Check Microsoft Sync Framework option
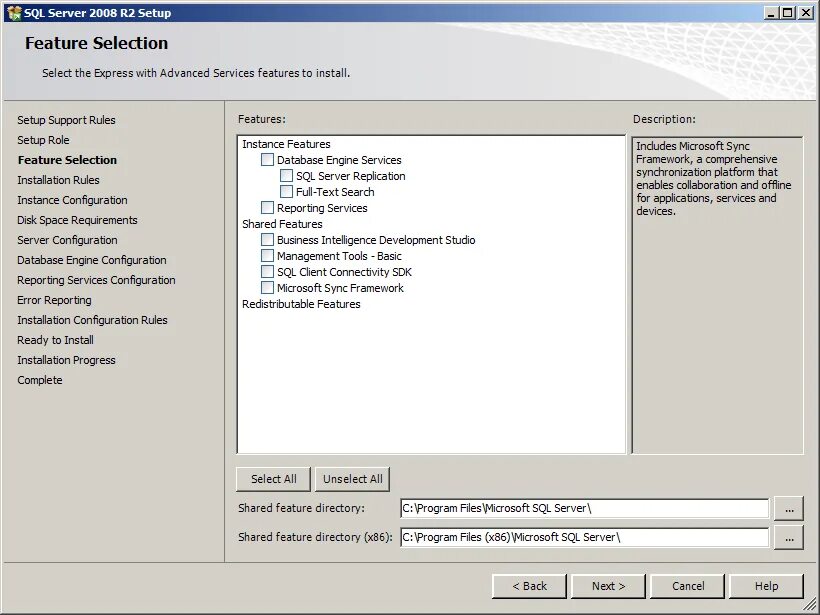 pyautogui.click(x=267, y=288)
